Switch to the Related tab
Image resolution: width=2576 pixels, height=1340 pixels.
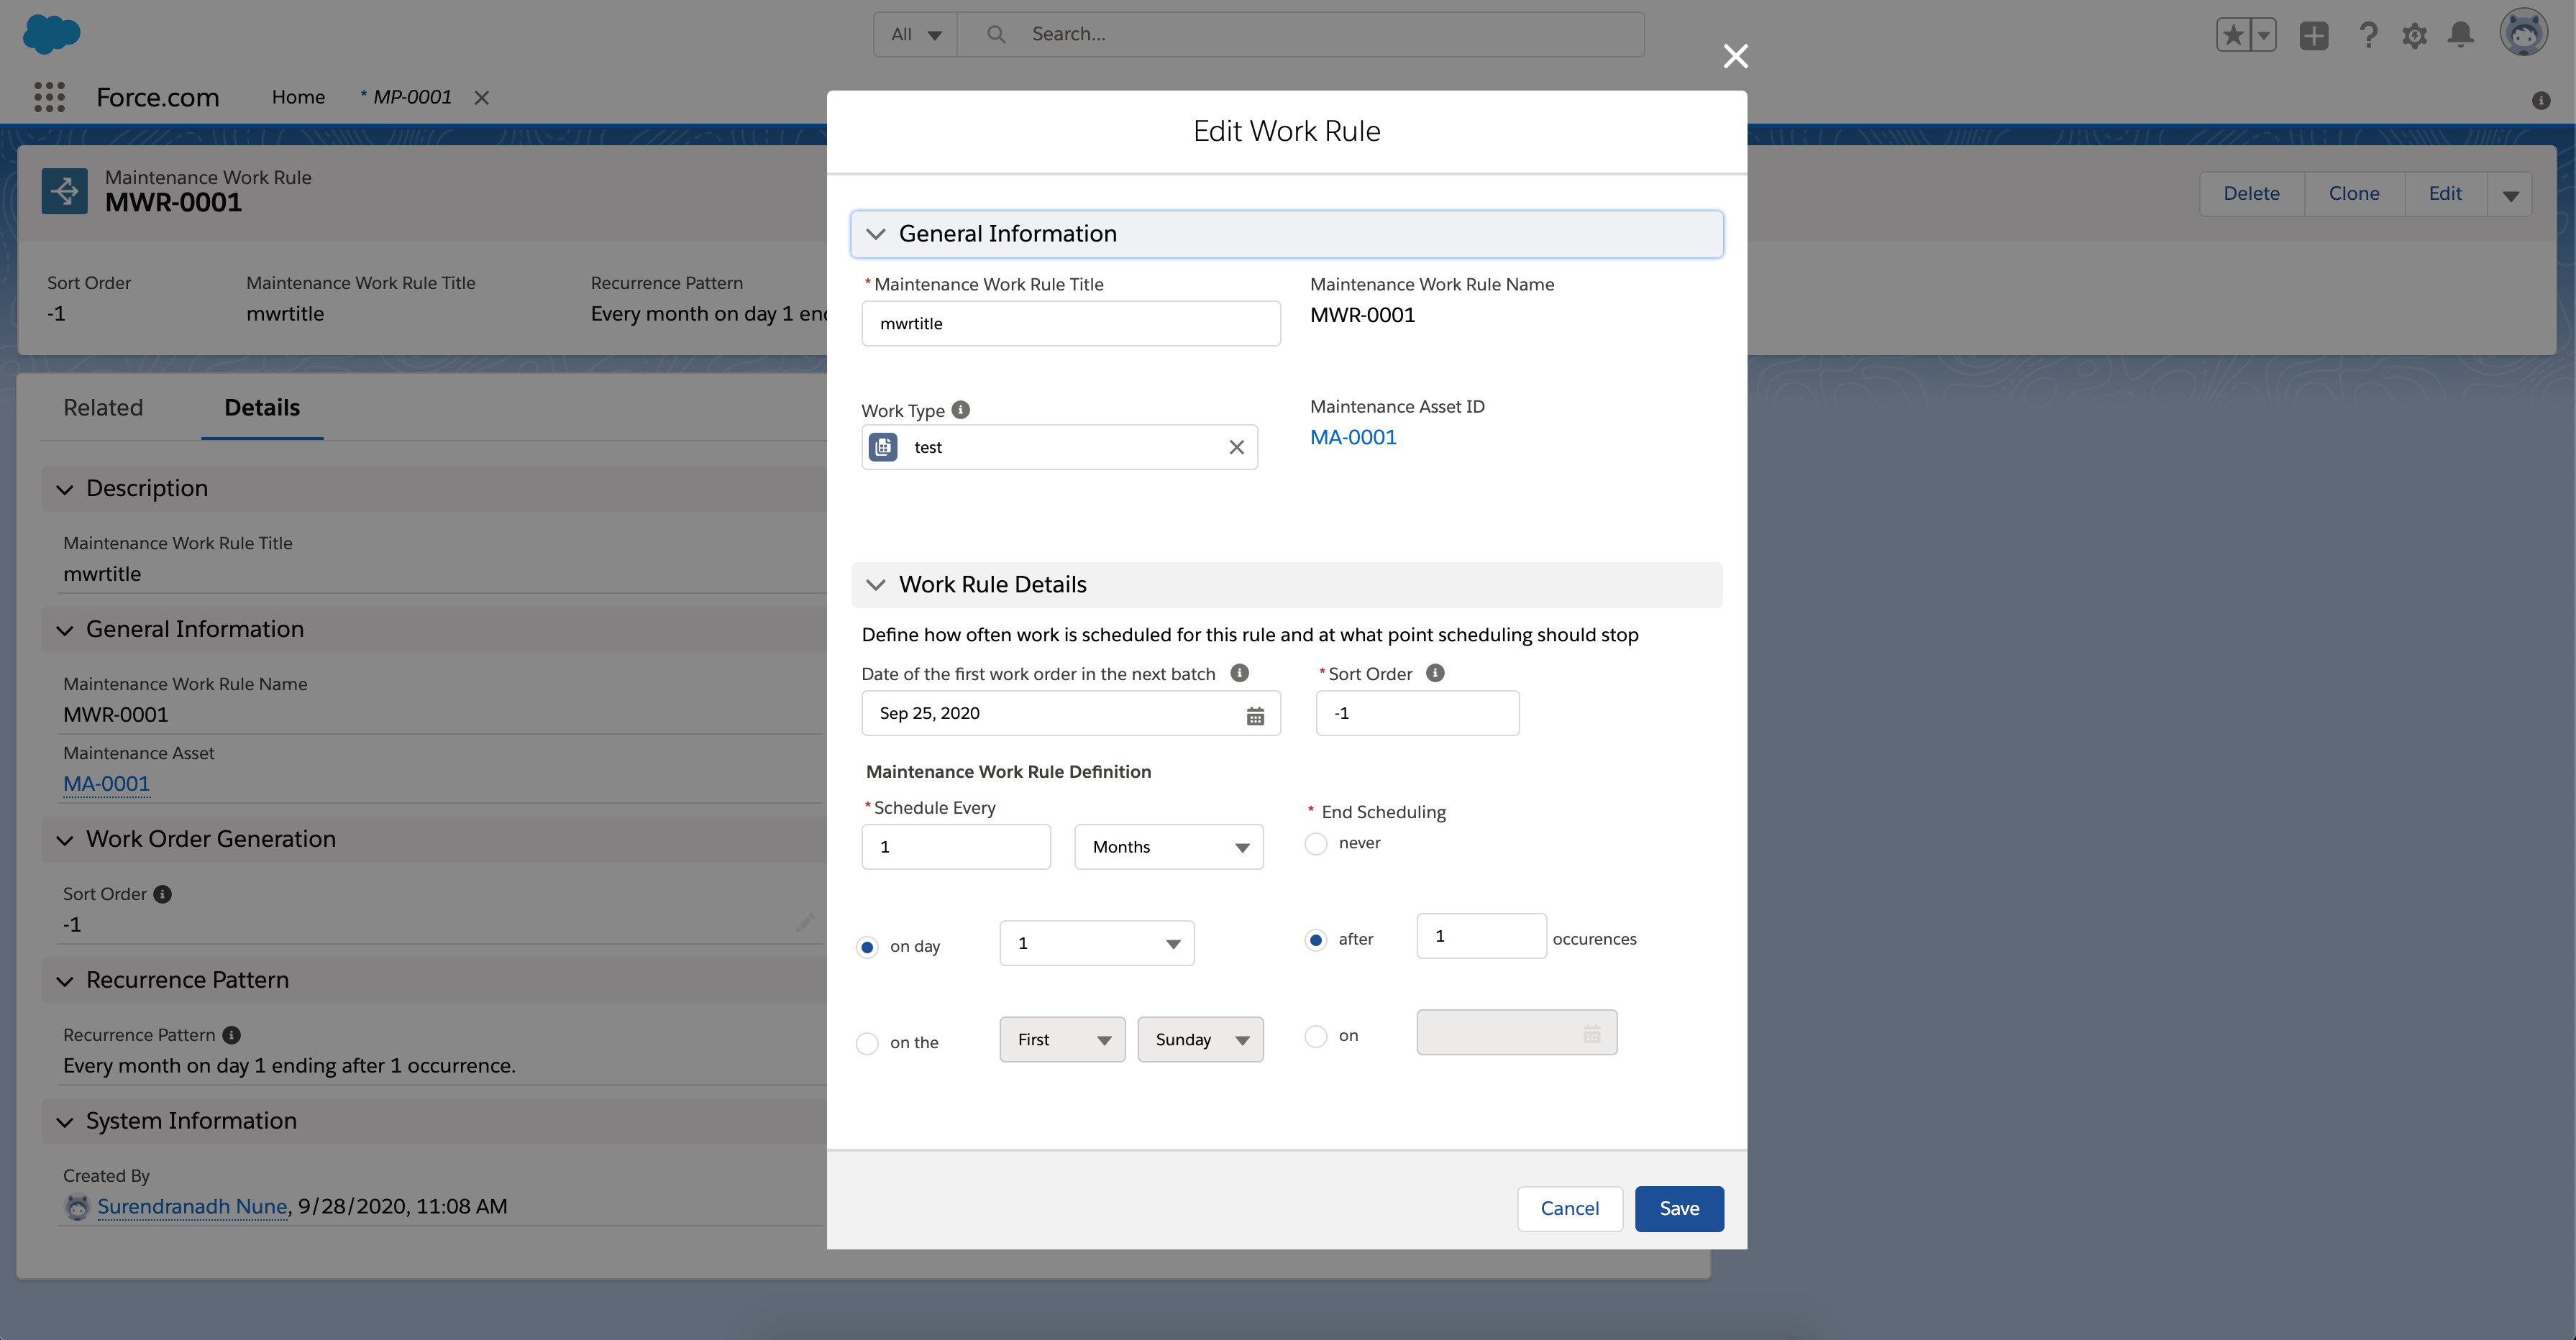[x=103, y=407]
